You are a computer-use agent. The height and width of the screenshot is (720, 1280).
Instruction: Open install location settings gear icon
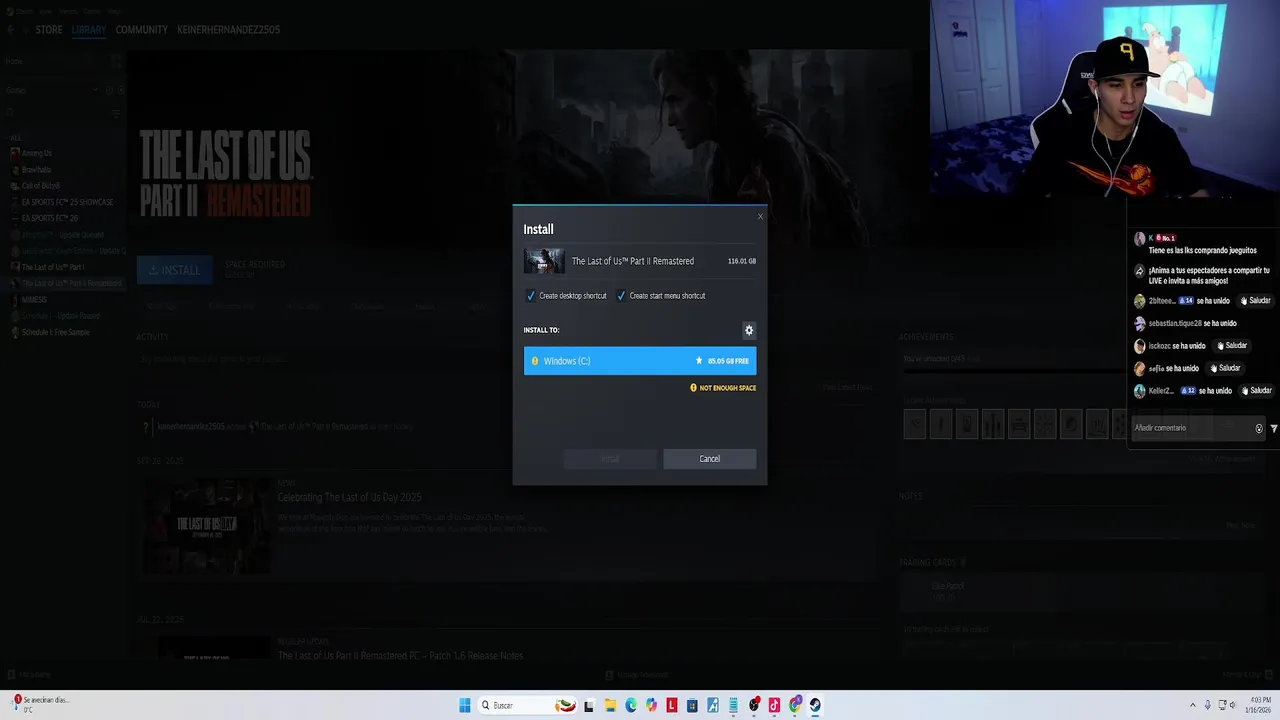(749, 330)
